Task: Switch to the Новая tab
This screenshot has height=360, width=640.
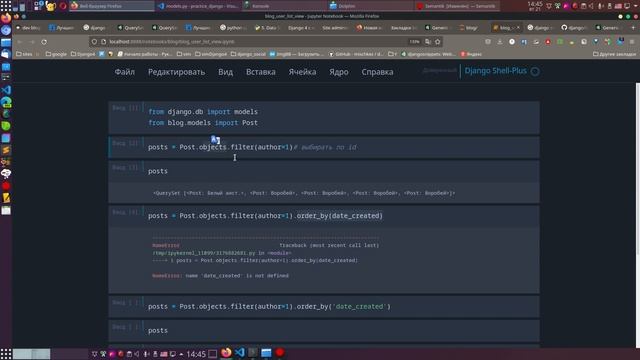Action: (369, 28)
